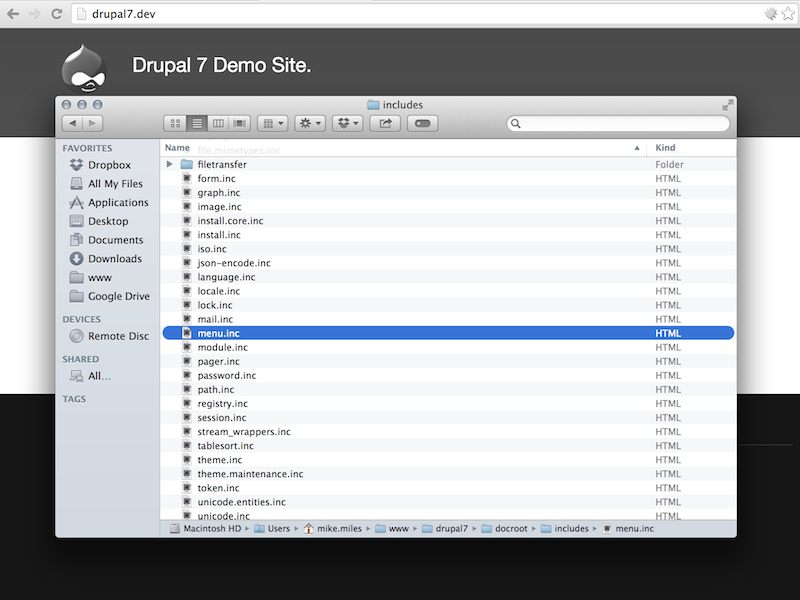This screenshot has width=800, height=600.
Task: Open the action gear menu
Action: [308, 122]
